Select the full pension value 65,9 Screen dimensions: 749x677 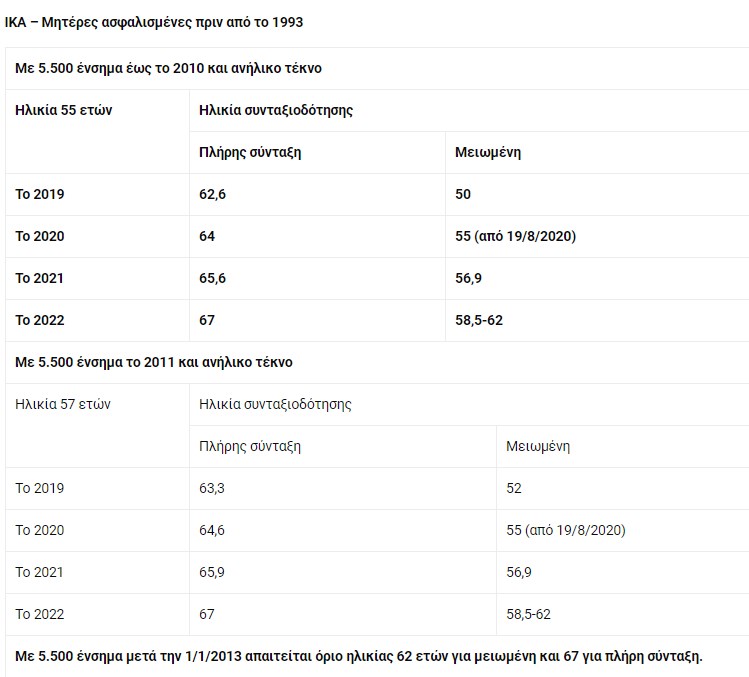212,572
